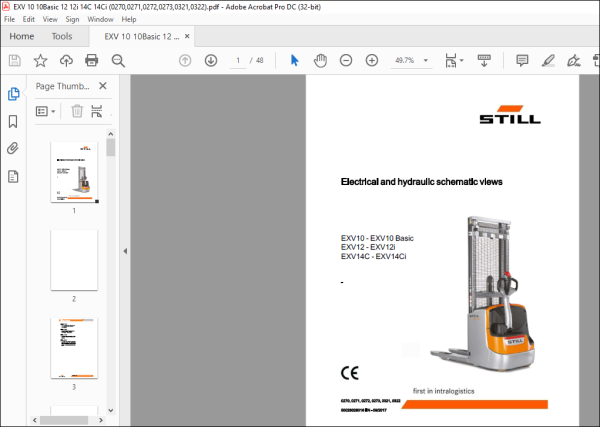
Task: Switch to the Home tab
Action: 22,36
